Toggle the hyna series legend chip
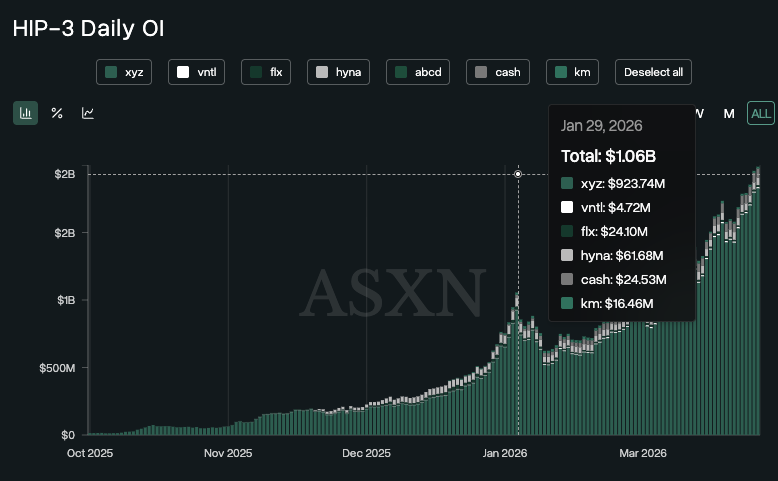The width and height of the screenshot is (778, 481). [x=338, y=72]
